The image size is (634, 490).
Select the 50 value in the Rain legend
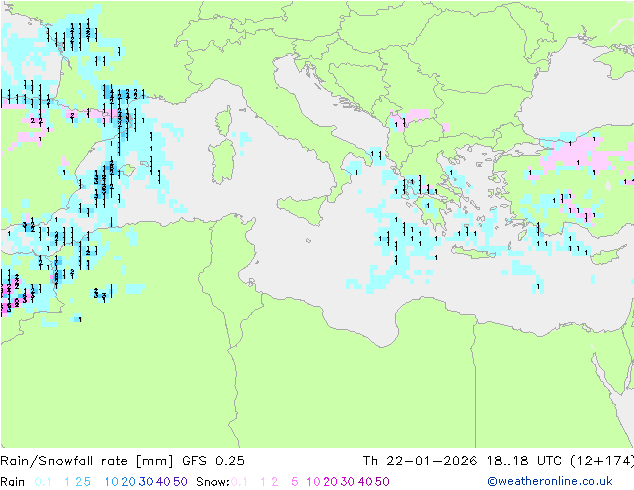point(180,482)
